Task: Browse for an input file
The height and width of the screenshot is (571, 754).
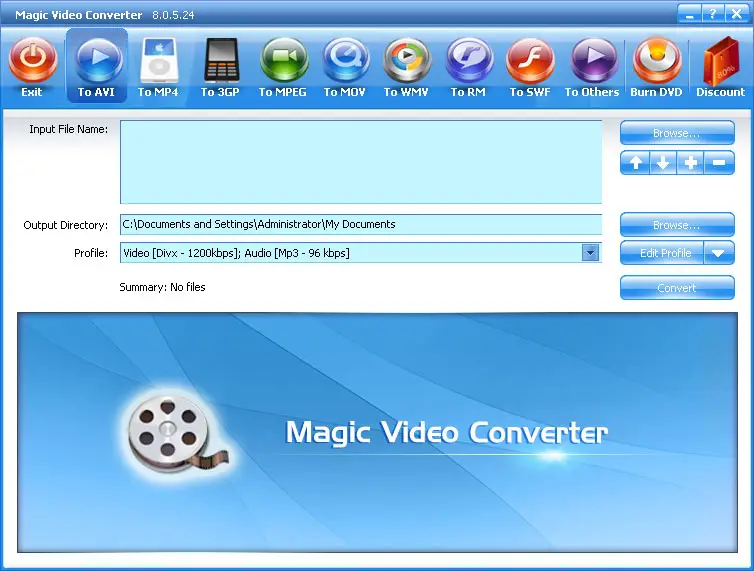Action: point(677,133)
